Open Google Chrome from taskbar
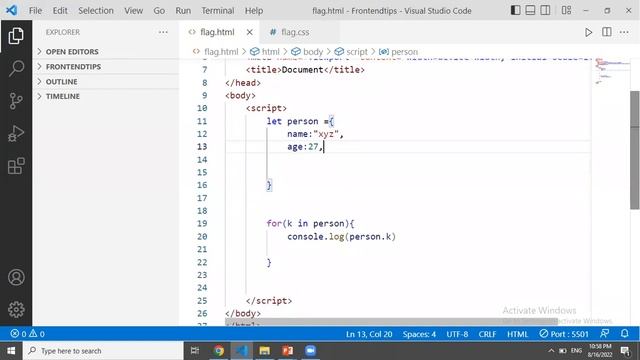This screenshot has height=360, width=640. pyautogui.click(x=219, y=351)
